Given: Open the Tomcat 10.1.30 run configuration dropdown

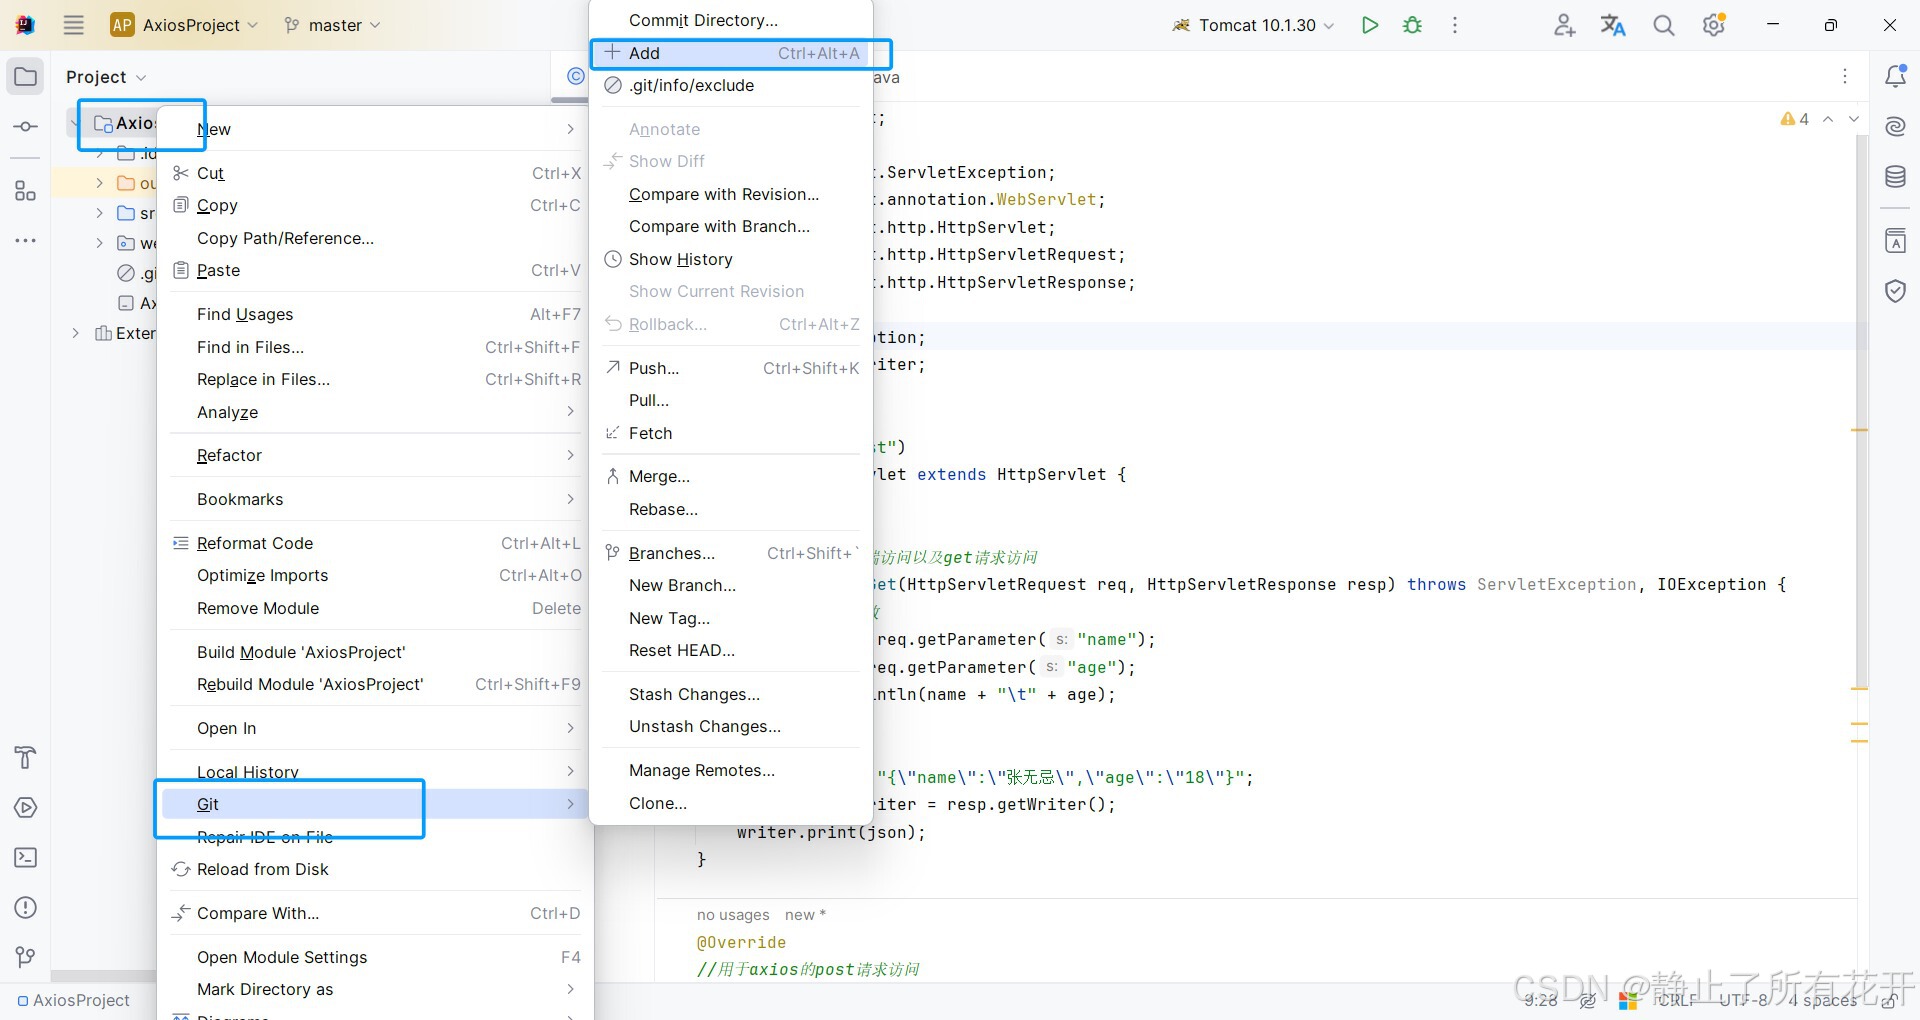Looking at the screenshot, I should (1254, 25).
